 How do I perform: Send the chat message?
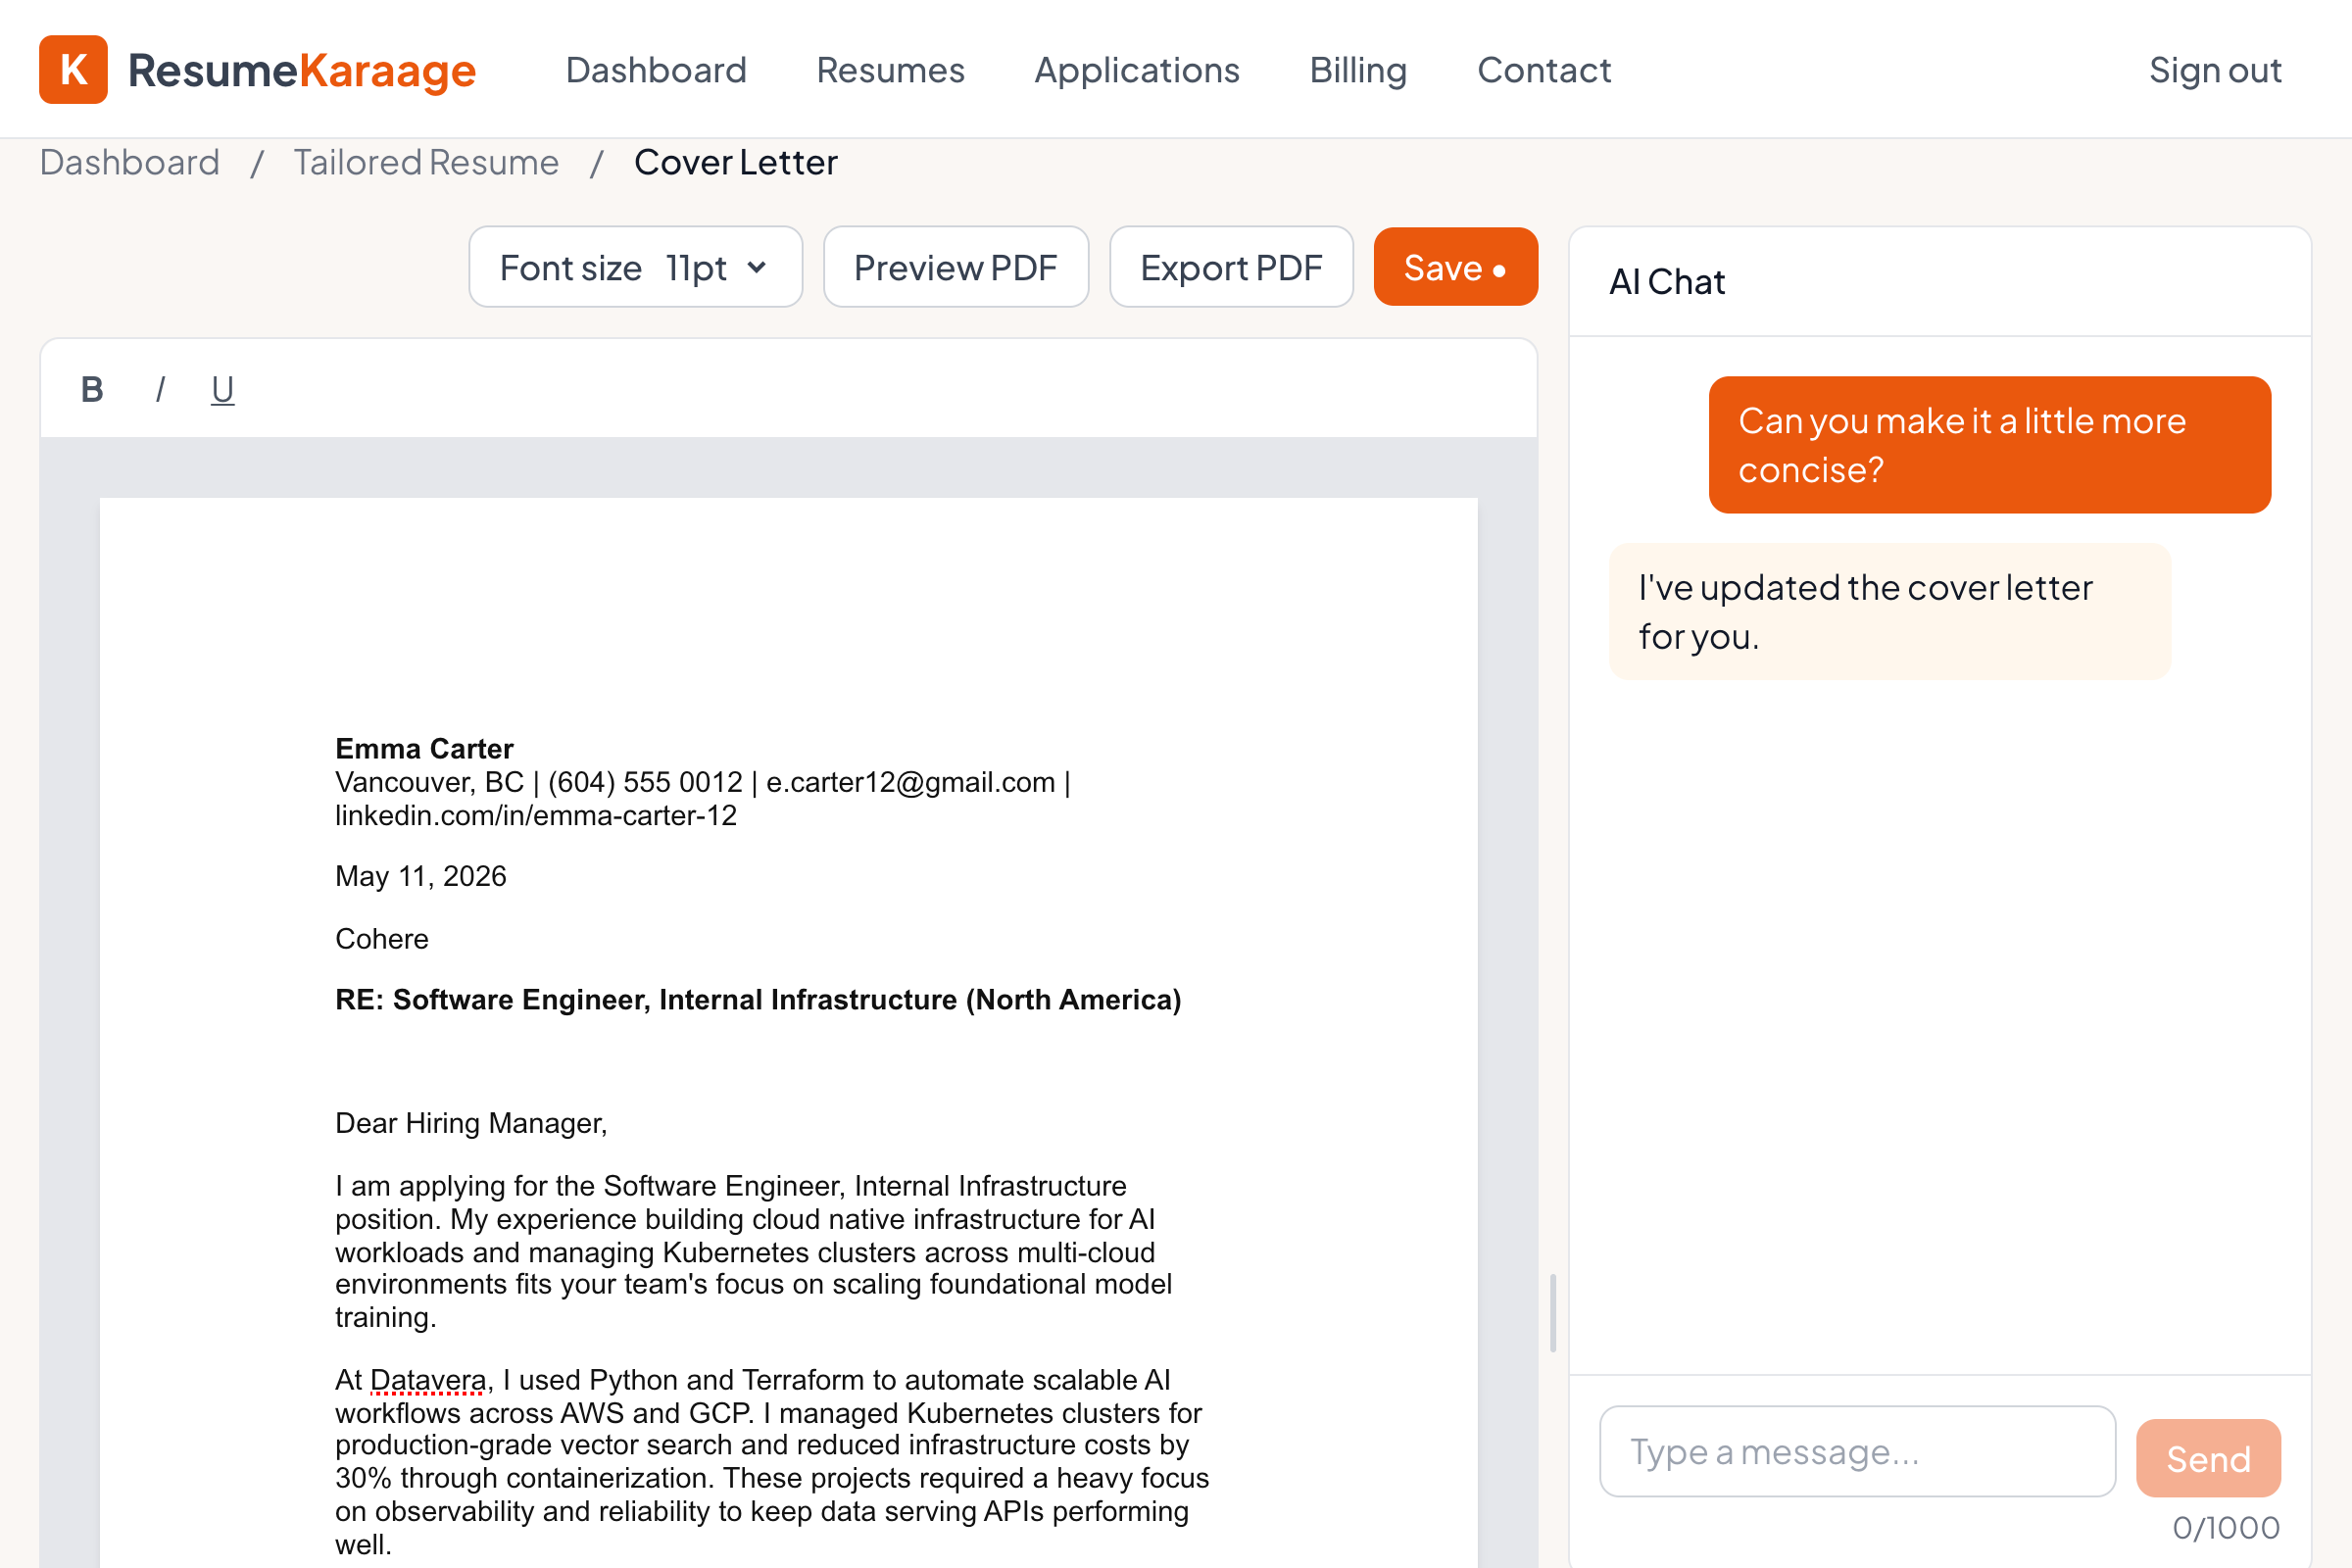(x=2208, y=1458)
